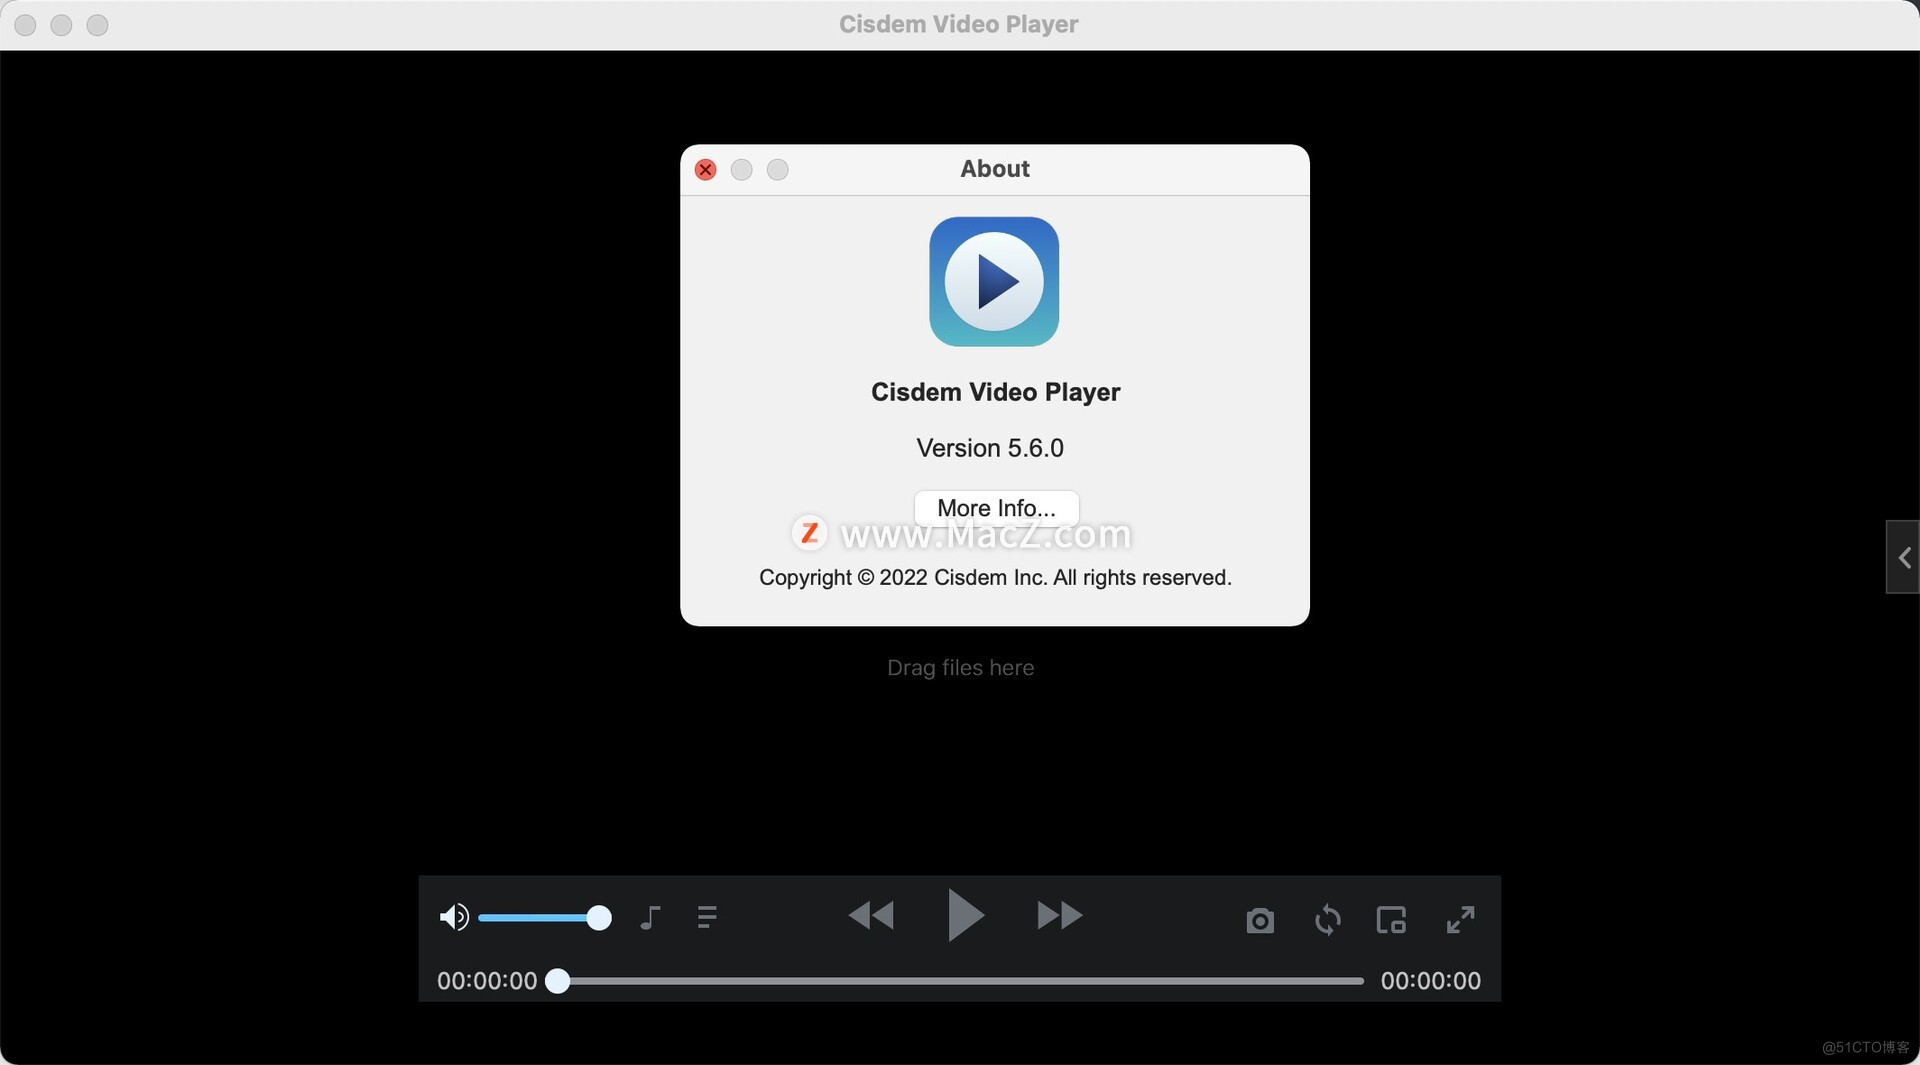Fast forward with the double-right arrow
The image size is (1920, 1065).
(1060, 915)
